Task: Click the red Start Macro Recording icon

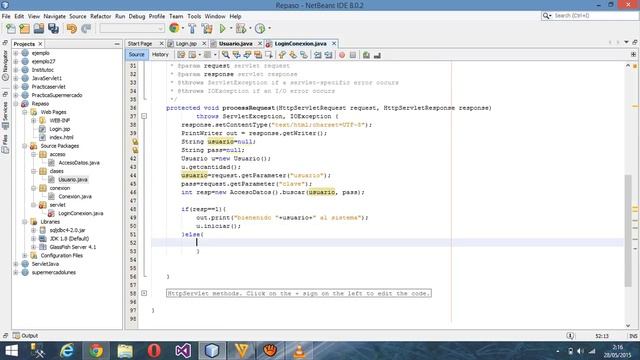Action: click(x=342, y=55)
